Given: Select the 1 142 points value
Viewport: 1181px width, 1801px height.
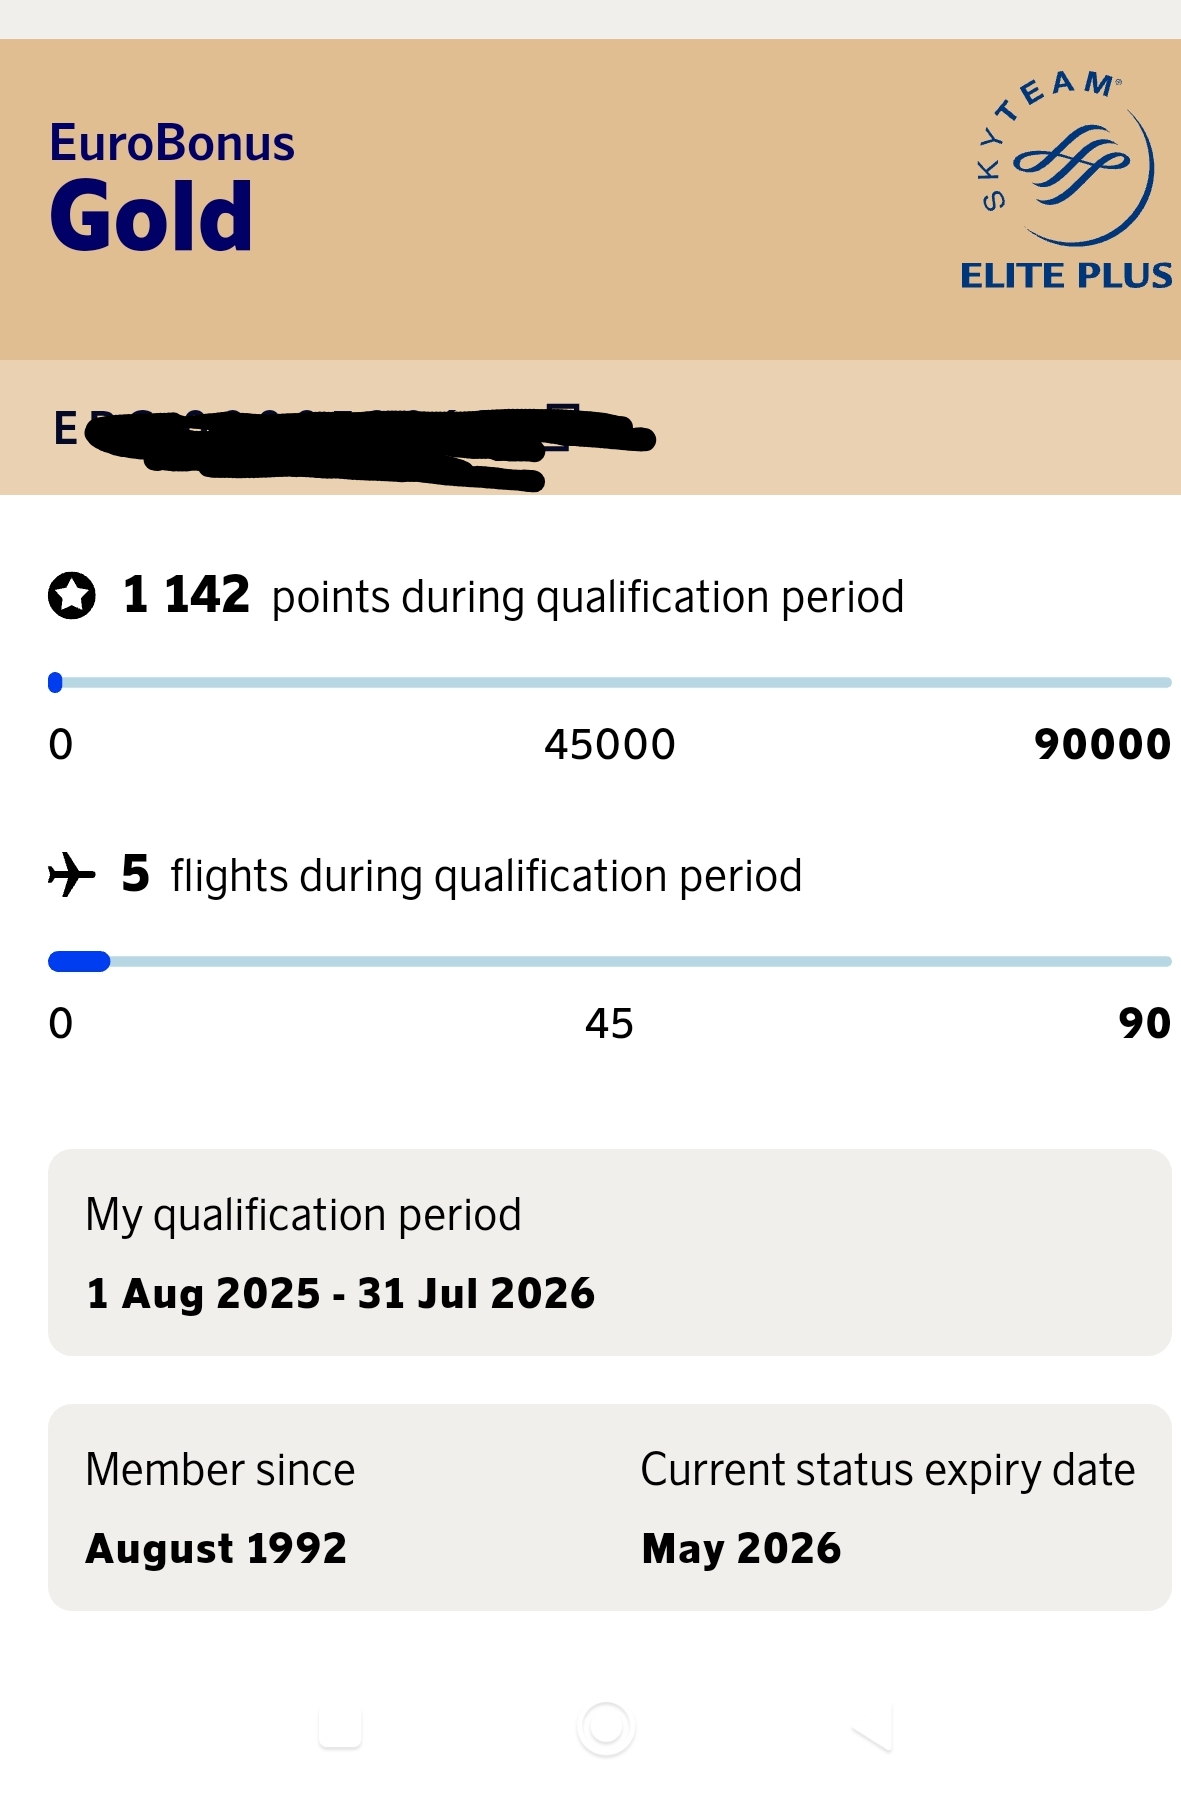Looking at the screenshot, I should [x=186, y=595].
